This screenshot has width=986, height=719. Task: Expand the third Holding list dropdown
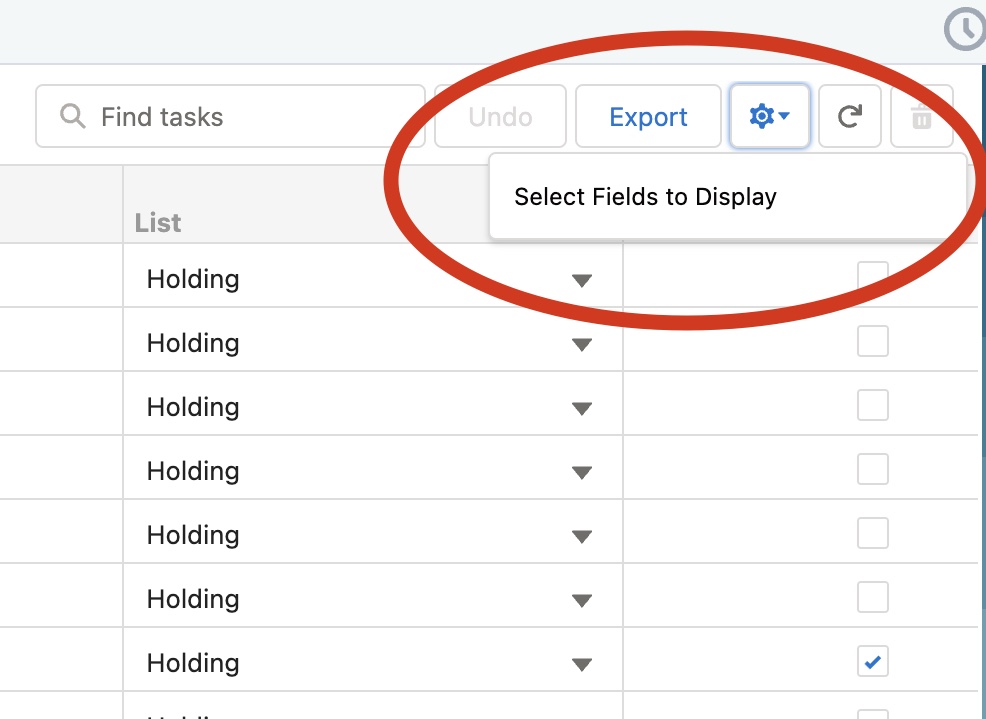582,409
